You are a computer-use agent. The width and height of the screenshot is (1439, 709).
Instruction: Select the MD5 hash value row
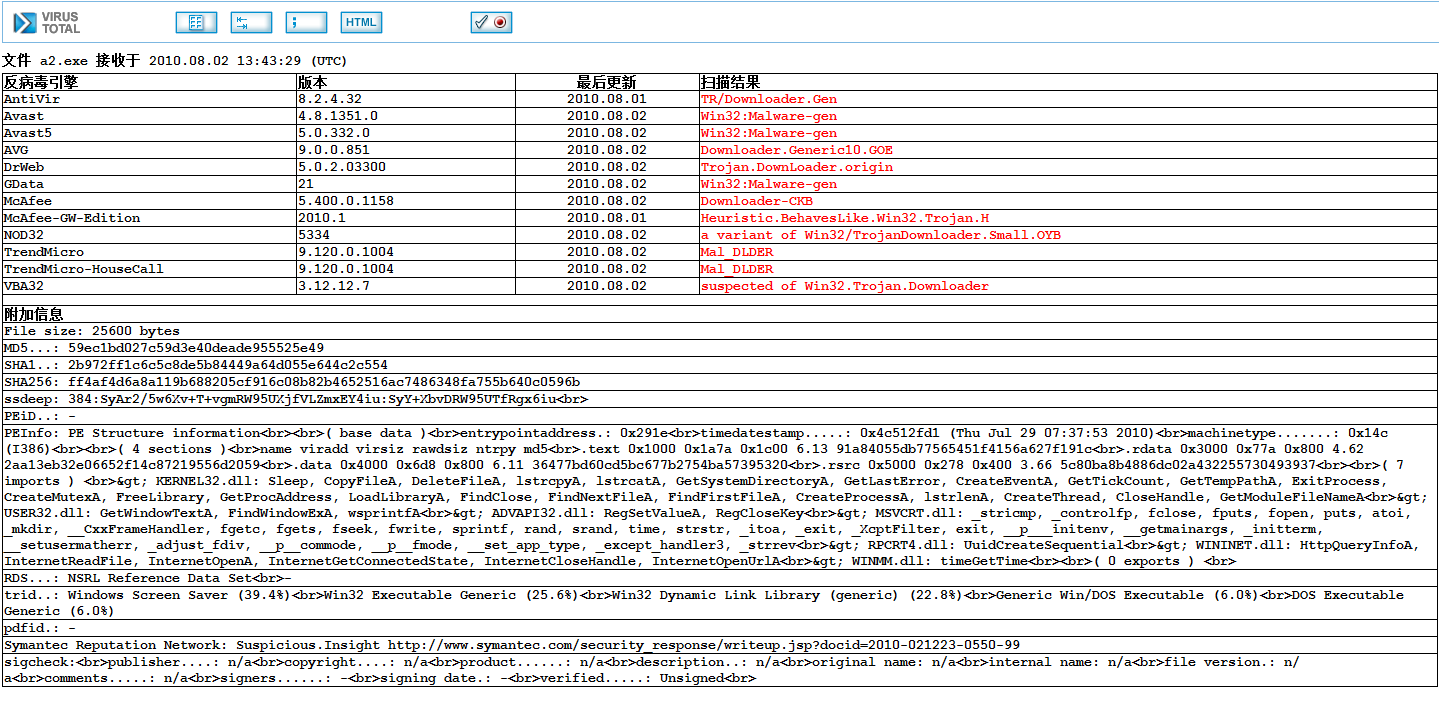click(719, 348)
